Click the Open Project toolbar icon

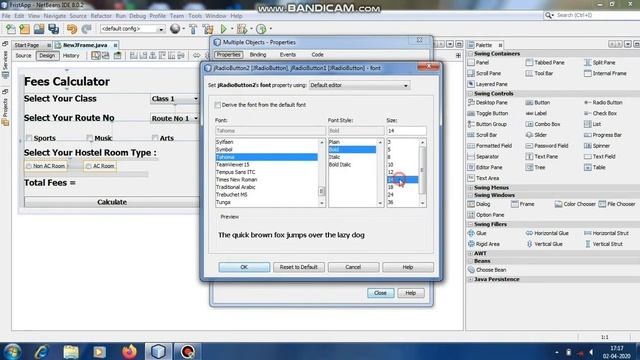(39, 29)
